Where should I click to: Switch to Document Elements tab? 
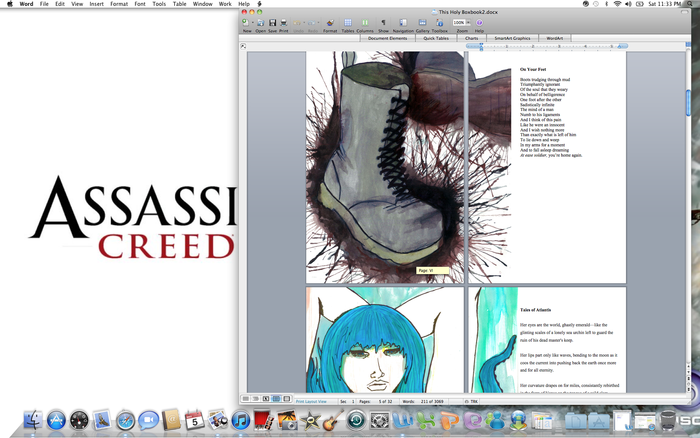point(388,38)
